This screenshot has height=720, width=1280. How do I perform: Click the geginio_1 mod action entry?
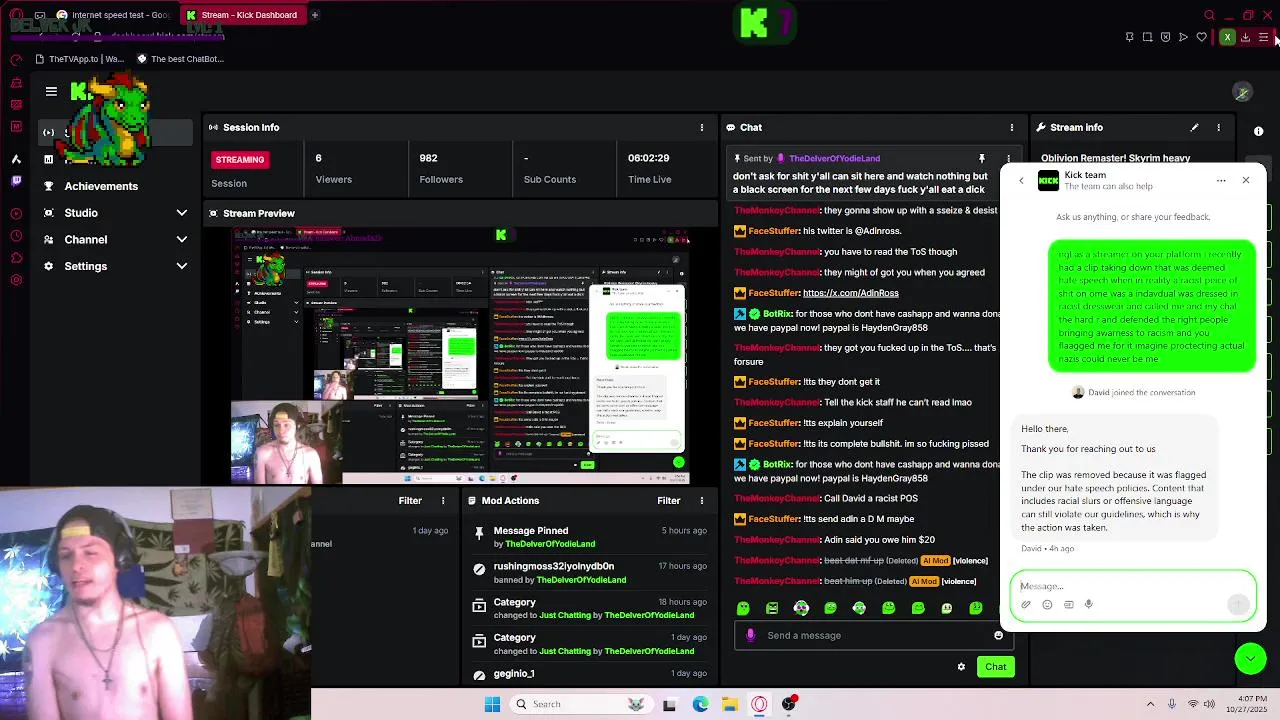coord(588,674)
